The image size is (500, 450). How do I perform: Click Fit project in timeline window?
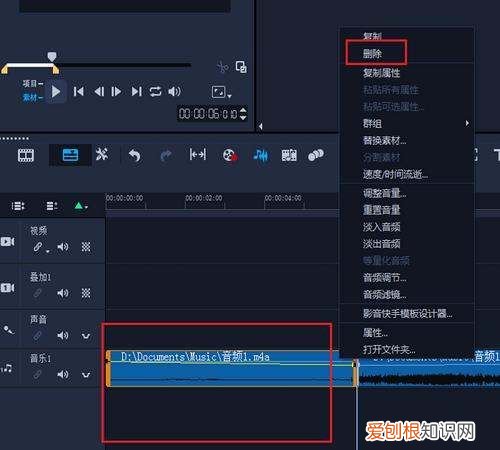(x=198, y=155)
